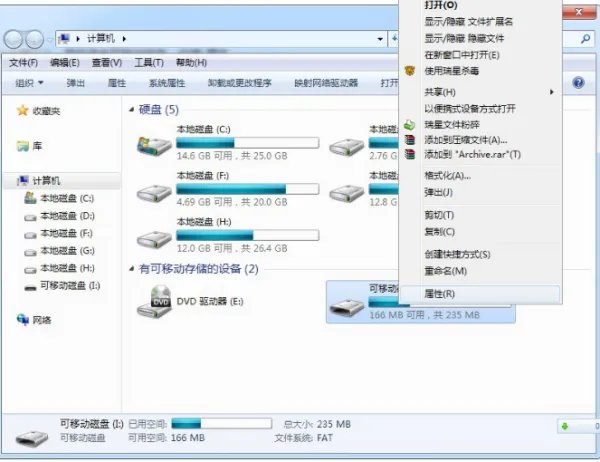This screenshot has height=462, width=600.
Task: Click 弹出 button in toolbar
Action: pos(75,83)
